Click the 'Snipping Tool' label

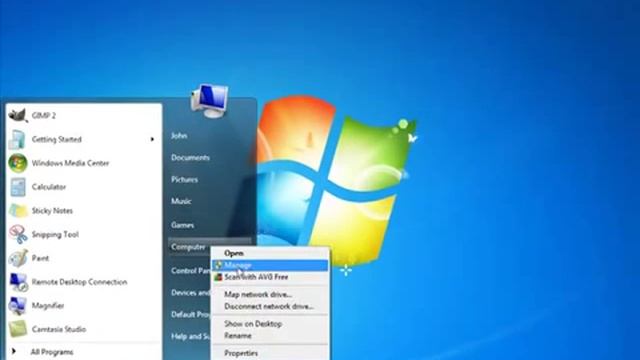pos(55,235)
